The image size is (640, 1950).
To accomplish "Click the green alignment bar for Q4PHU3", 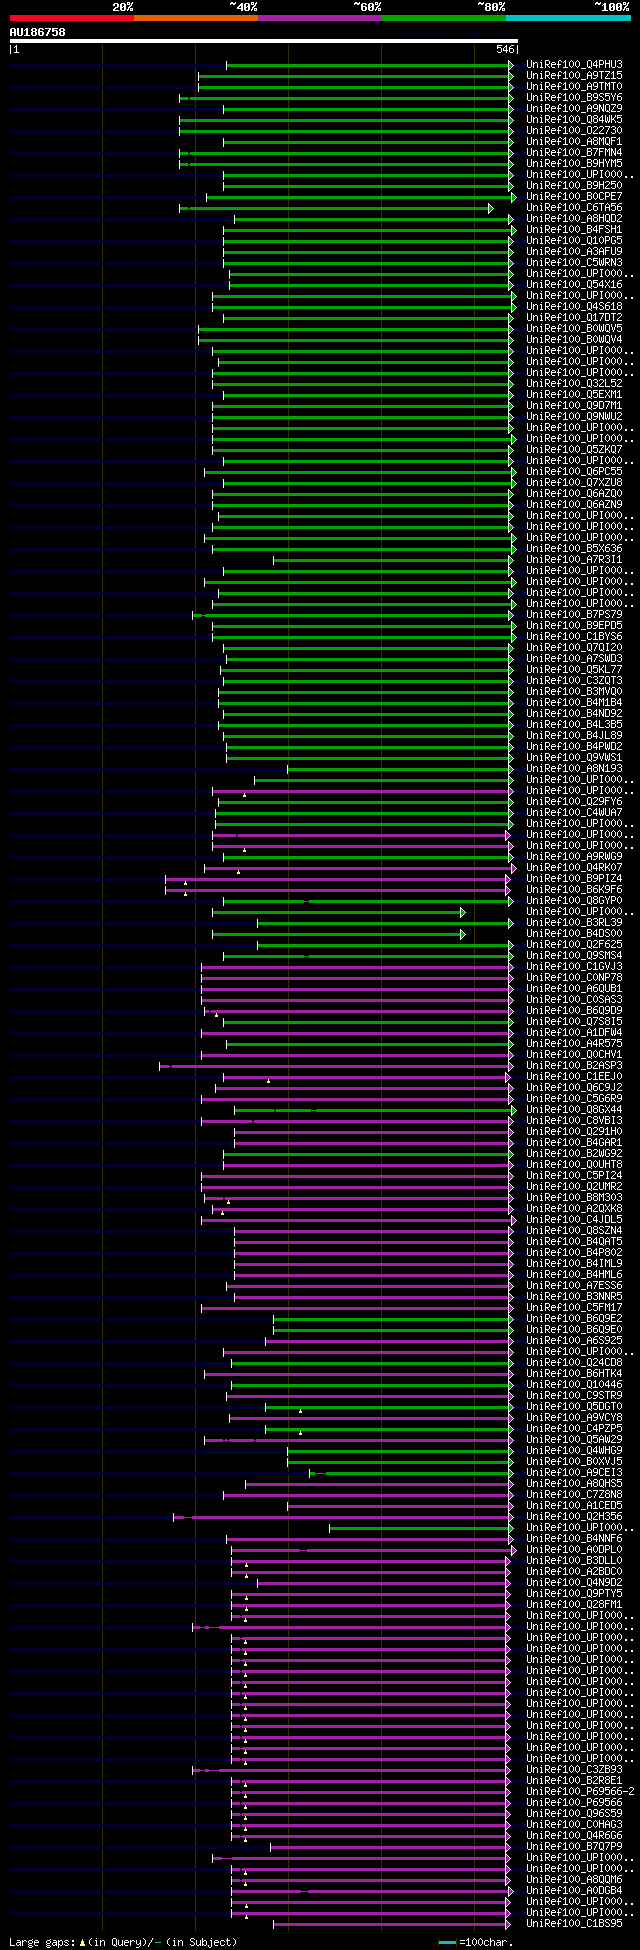I will pyautogui.click(x=369, y=65).
